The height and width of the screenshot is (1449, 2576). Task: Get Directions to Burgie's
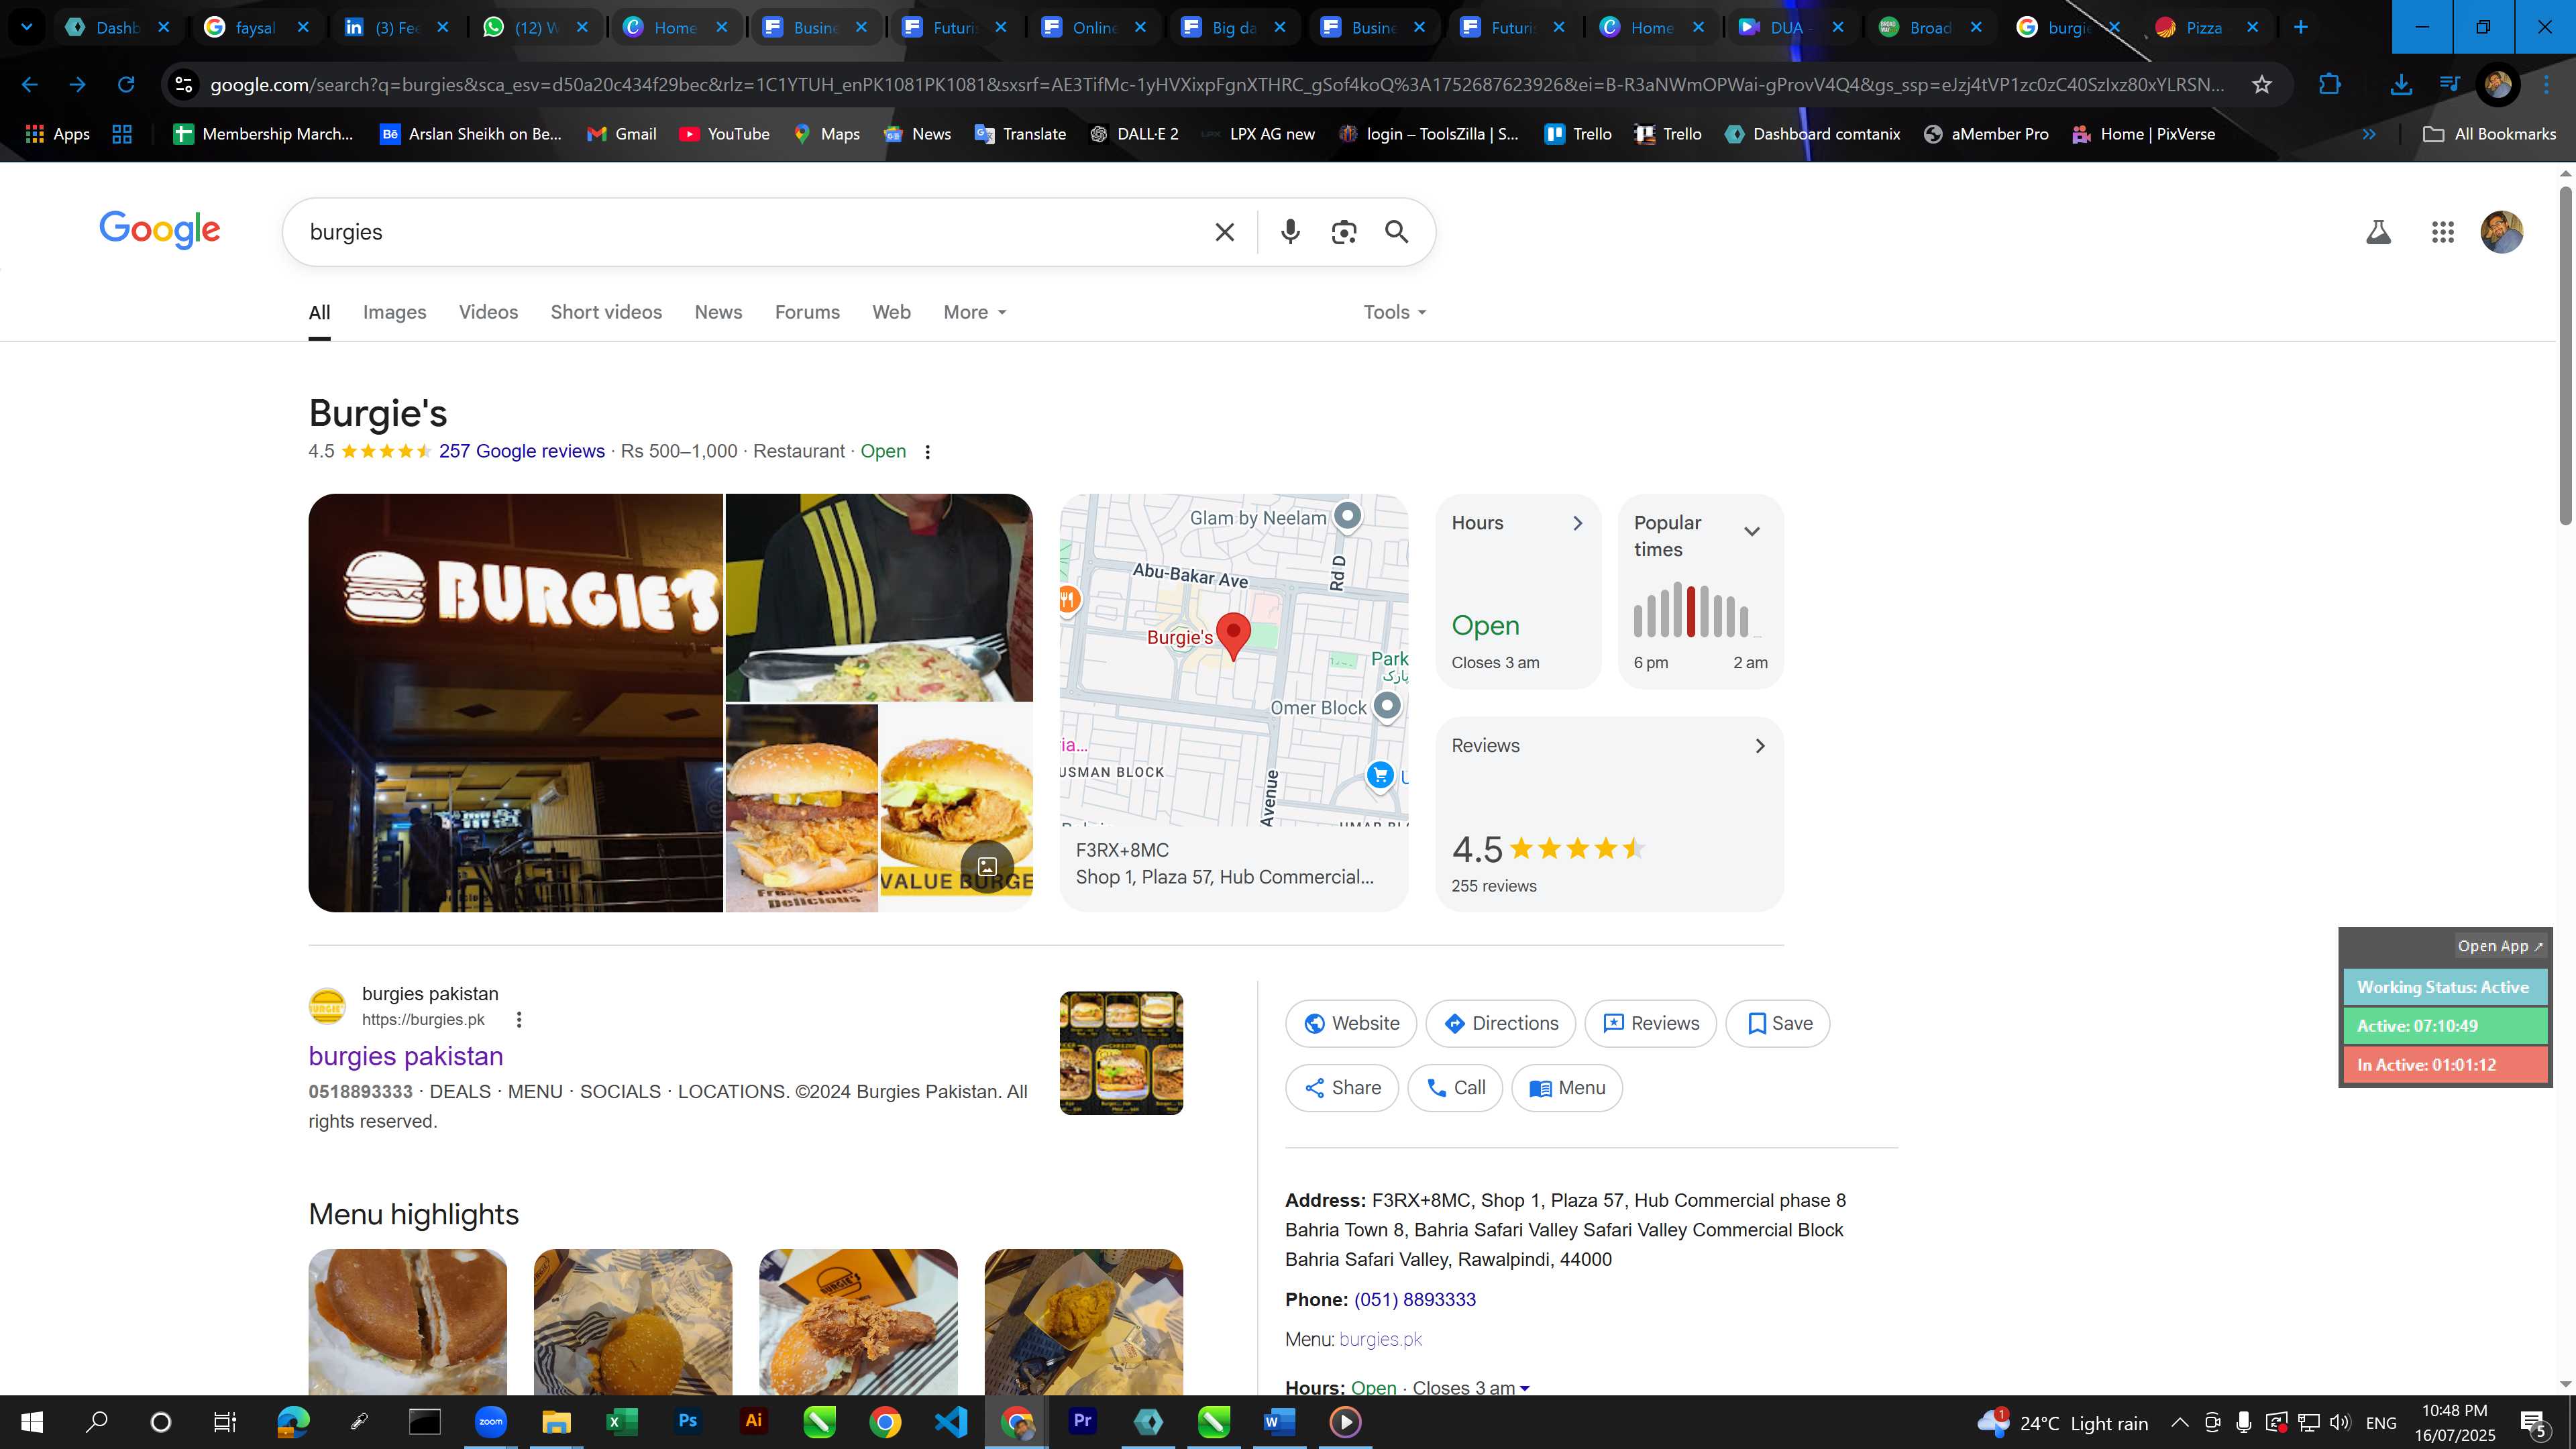(1501, 1023)
